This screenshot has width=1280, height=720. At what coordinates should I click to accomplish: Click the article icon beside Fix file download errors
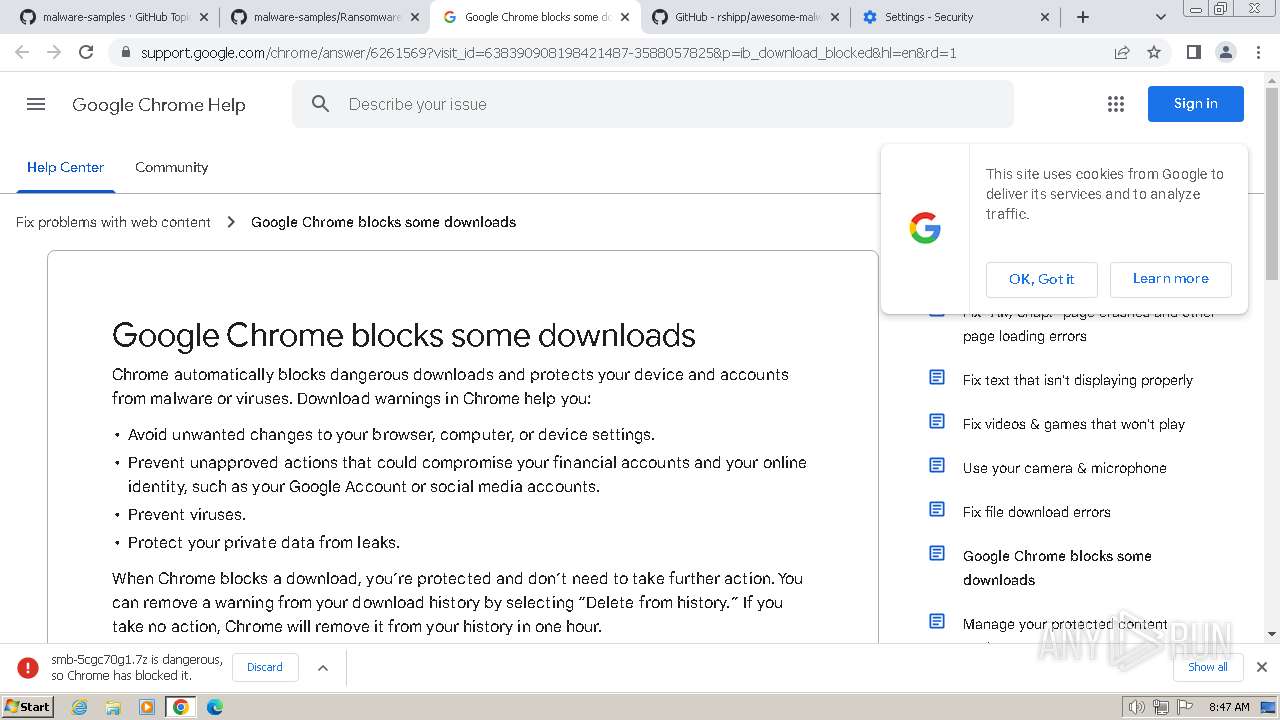coord(937,510)
